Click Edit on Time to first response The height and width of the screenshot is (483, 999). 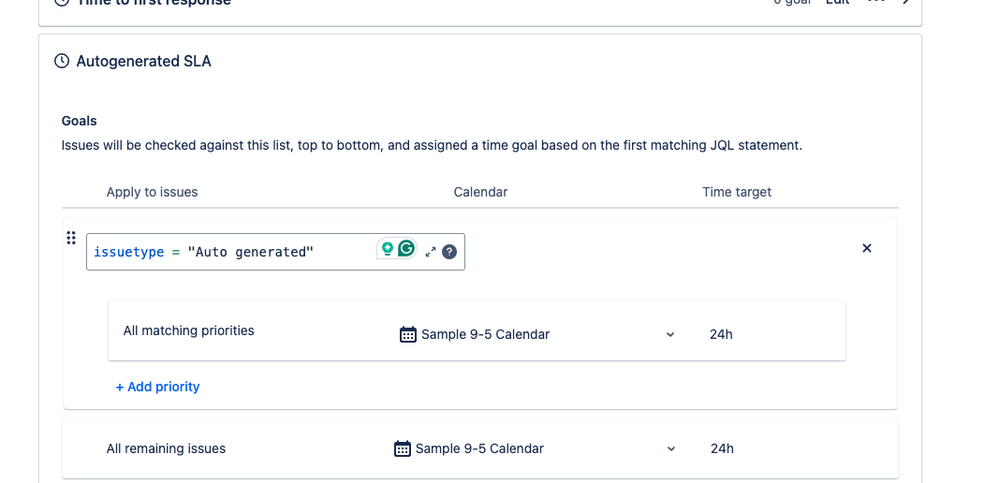tap(837, 2)
